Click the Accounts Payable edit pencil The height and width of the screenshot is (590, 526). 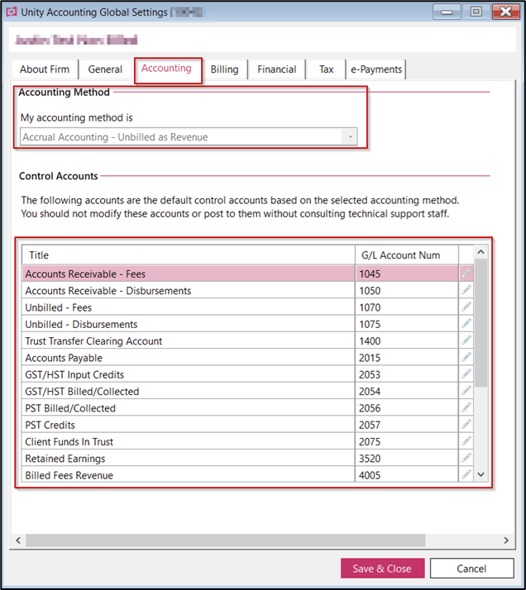[466, 357]
